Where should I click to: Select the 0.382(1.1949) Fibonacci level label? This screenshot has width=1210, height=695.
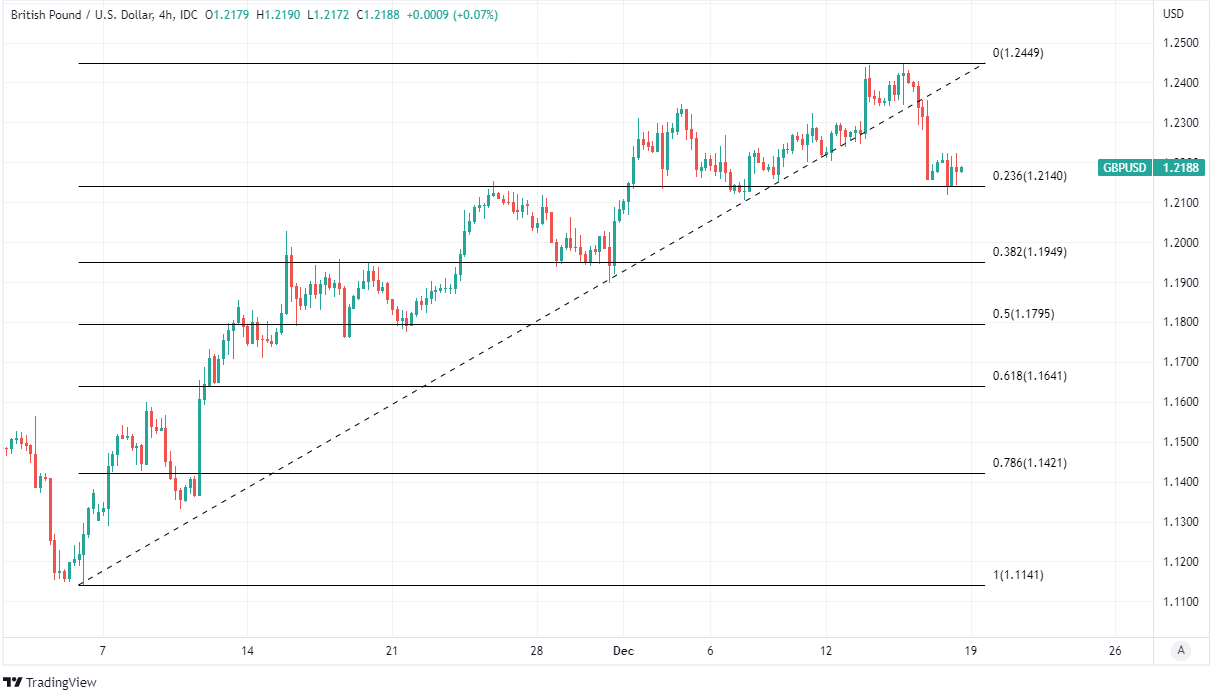coord(1029,252)
